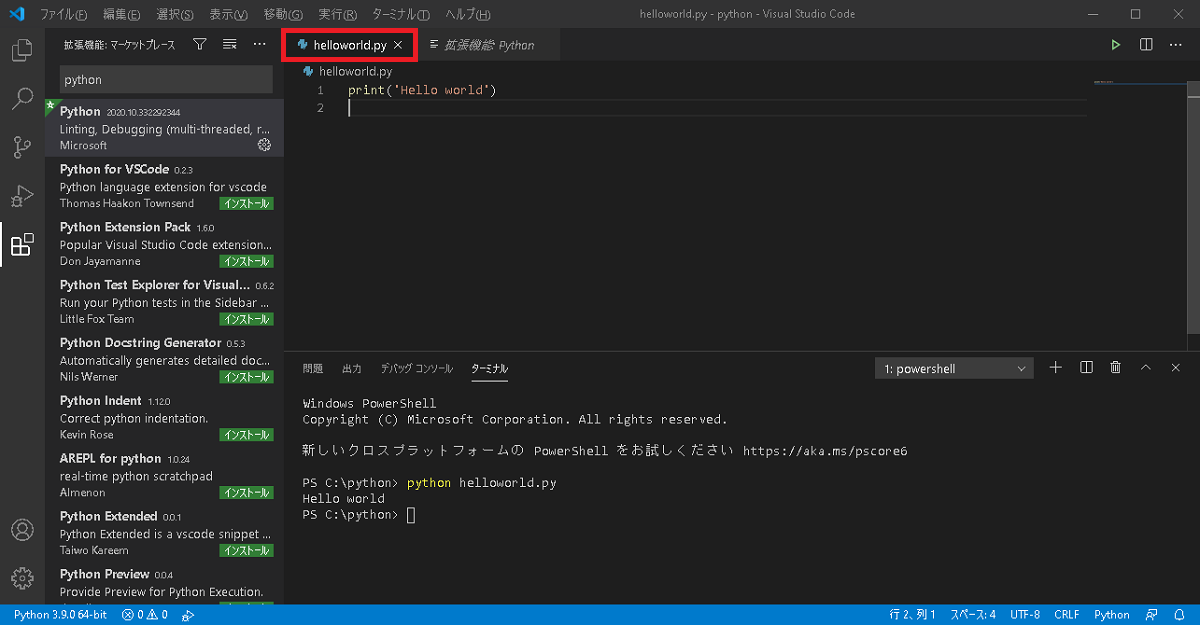This screenshot has width=1200, height=625.
Task: Toggle the split terminal panel
Action: (x=1086, y=368)
